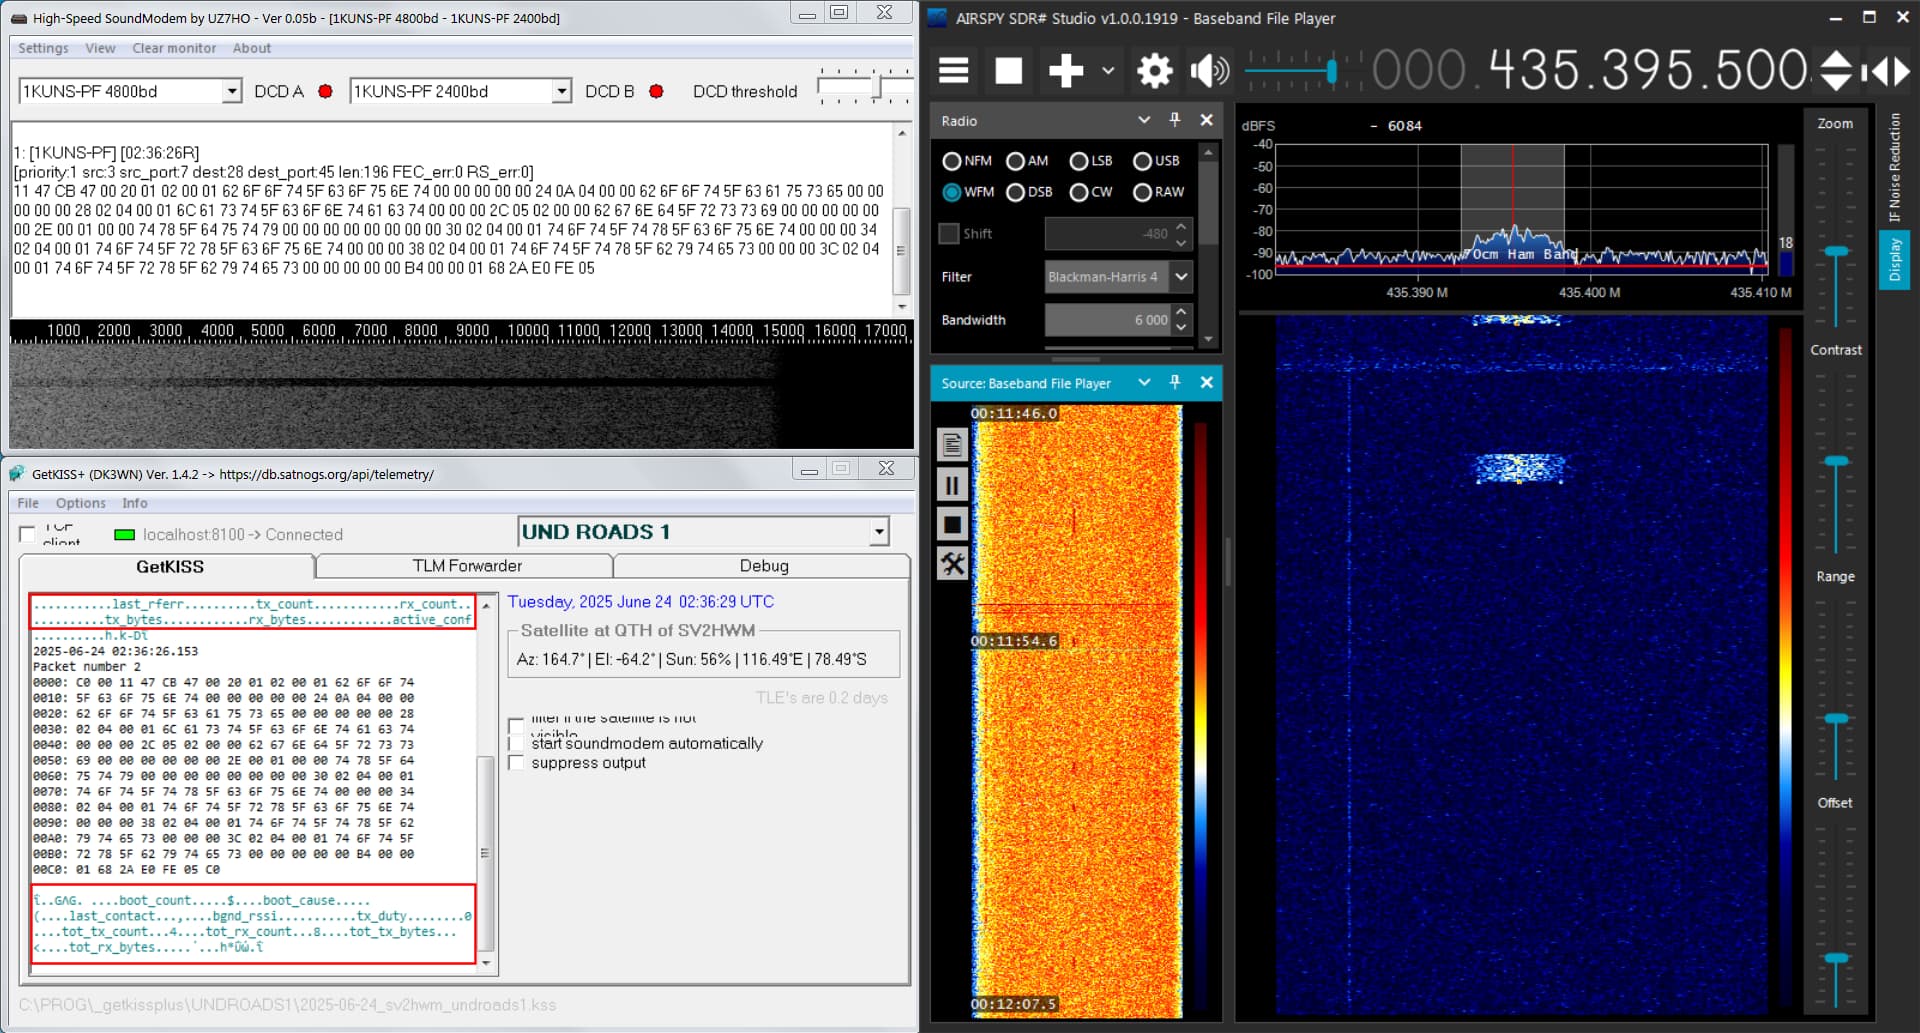Select NFM demodulation mode

click(967, 161)
